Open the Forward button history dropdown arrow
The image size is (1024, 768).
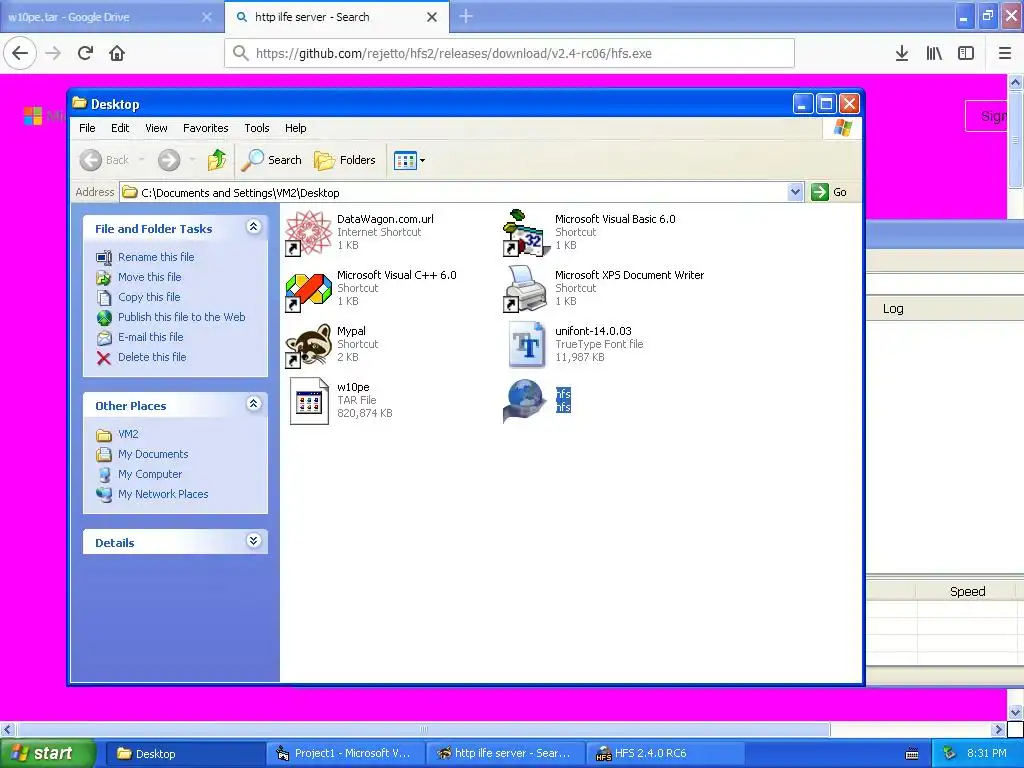tap(192, 160)
